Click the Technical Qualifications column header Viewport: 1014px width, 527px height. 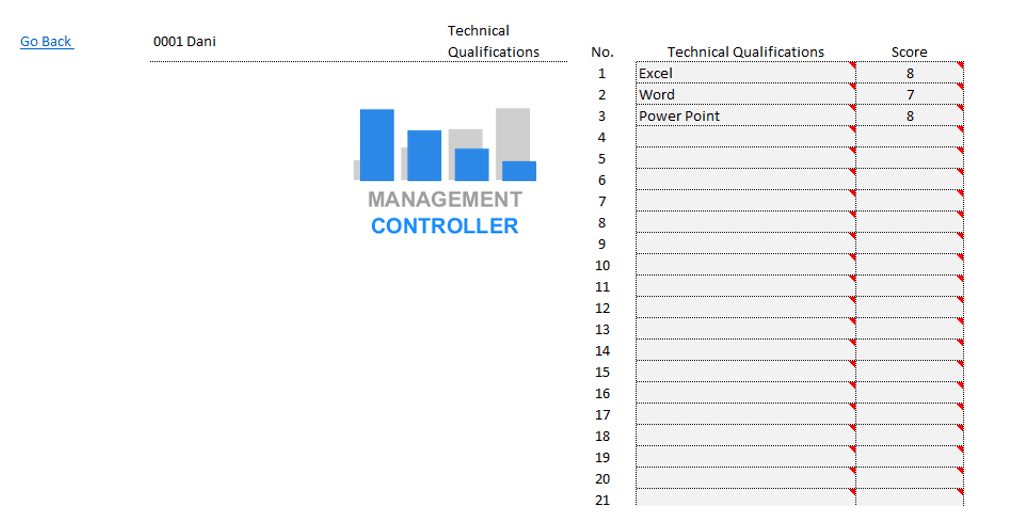point(745,52)
